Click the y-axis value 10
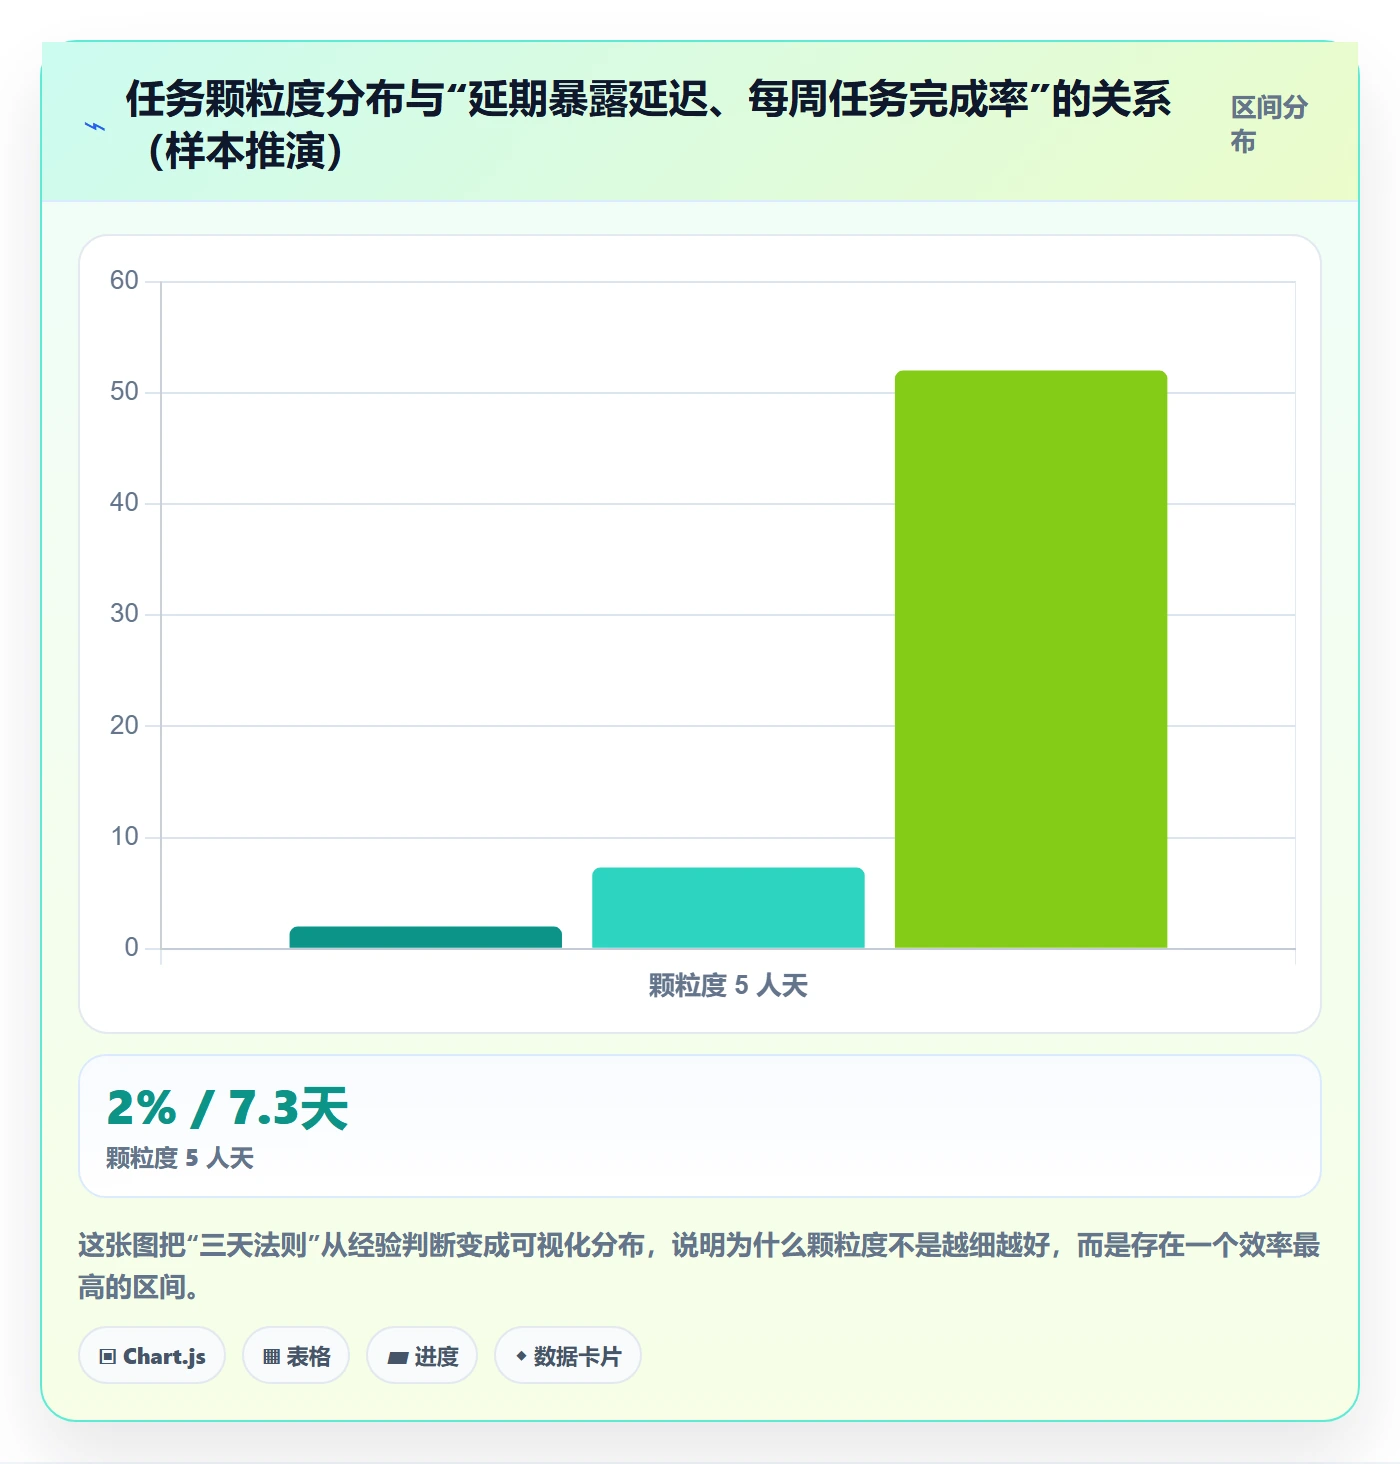Screen dimensions: 1400x1464 pos(124,837)
